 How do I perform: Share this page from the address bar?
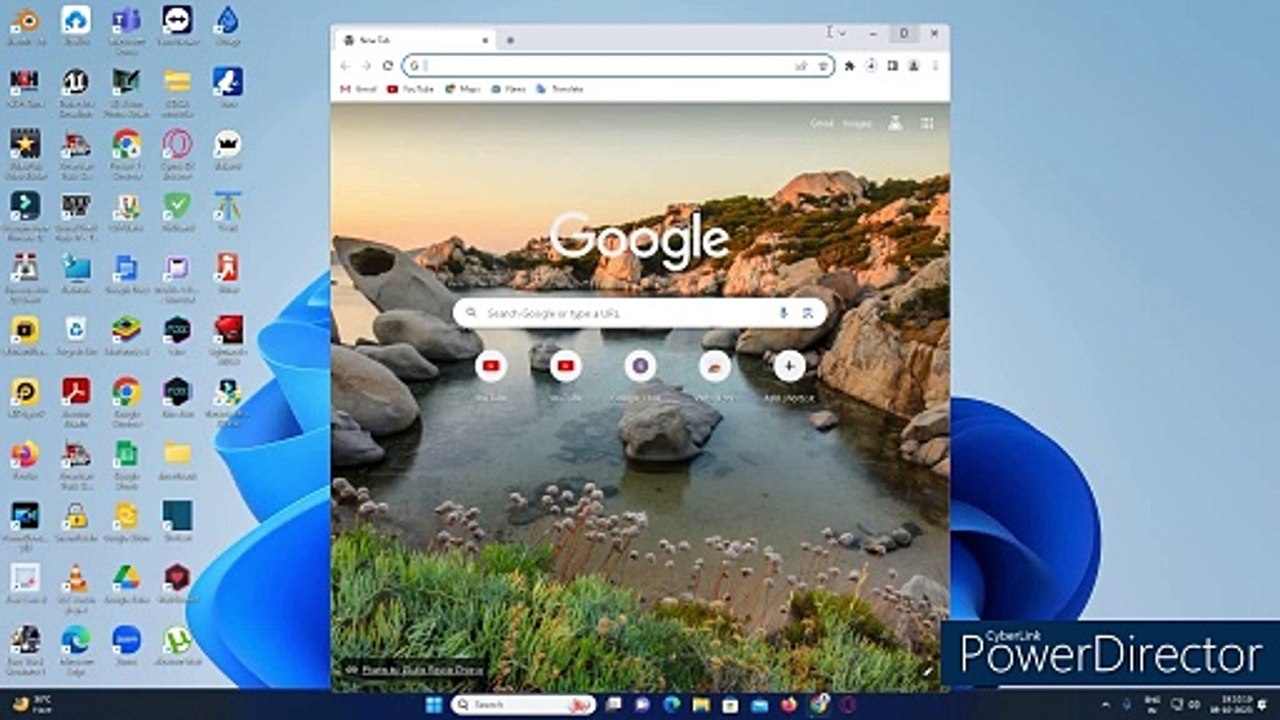tap(801, 66)
